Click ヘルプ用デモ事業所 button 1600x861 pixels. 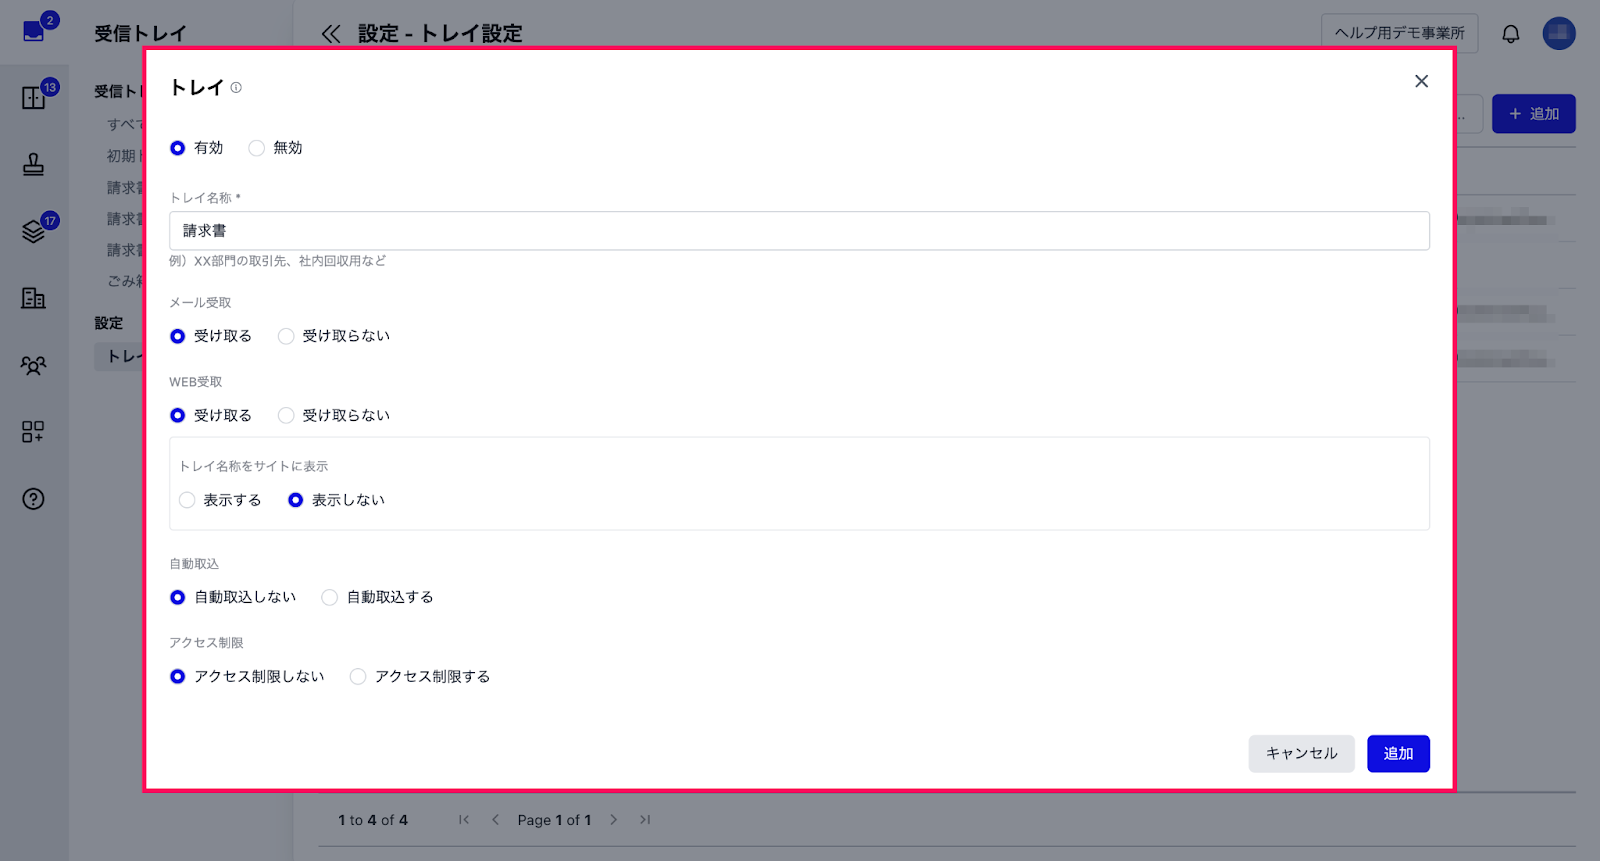click(x=1399, y=33)
